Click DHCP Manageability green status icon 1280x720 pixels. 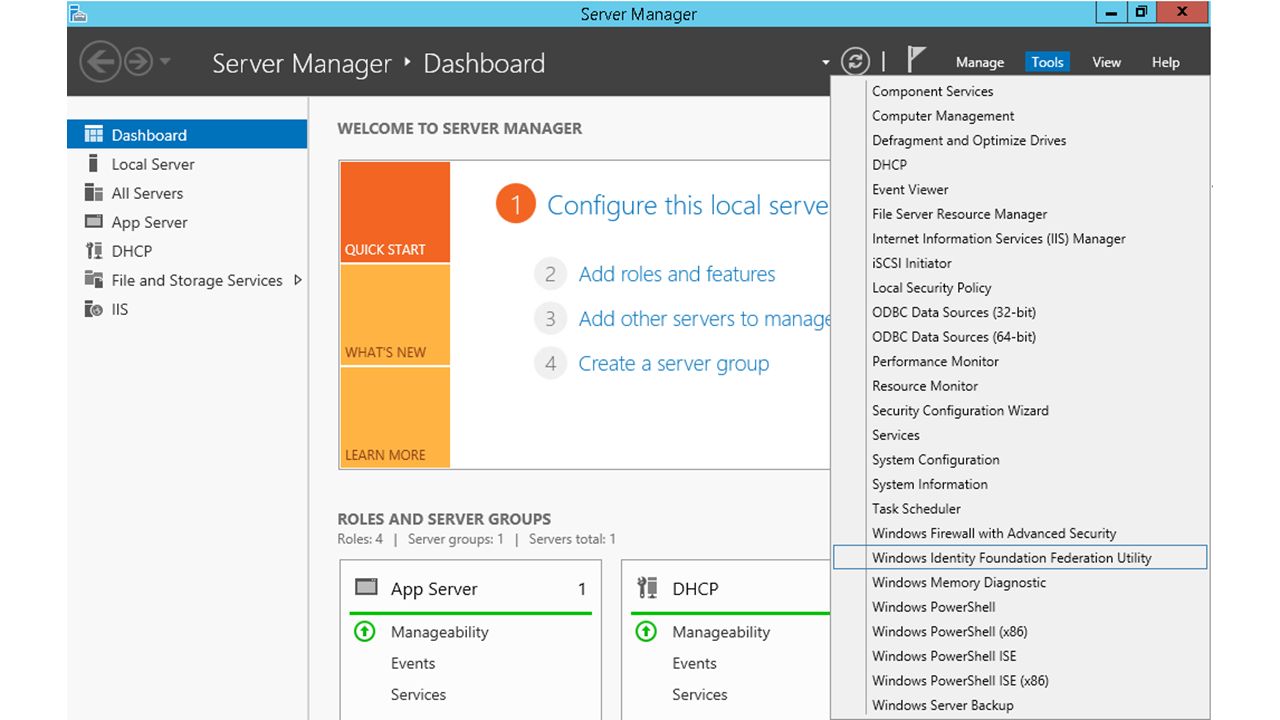[646, 632]
